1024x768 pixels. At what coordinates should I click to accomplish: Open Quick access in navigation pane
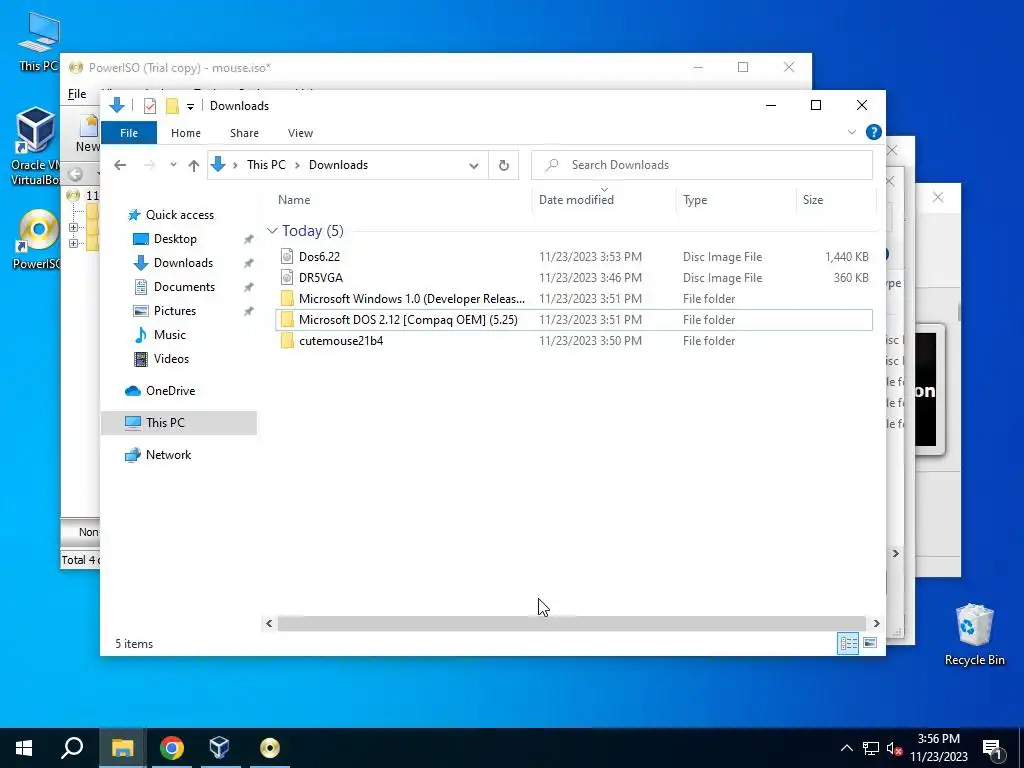pyautogui.click(x=180, y=215)
